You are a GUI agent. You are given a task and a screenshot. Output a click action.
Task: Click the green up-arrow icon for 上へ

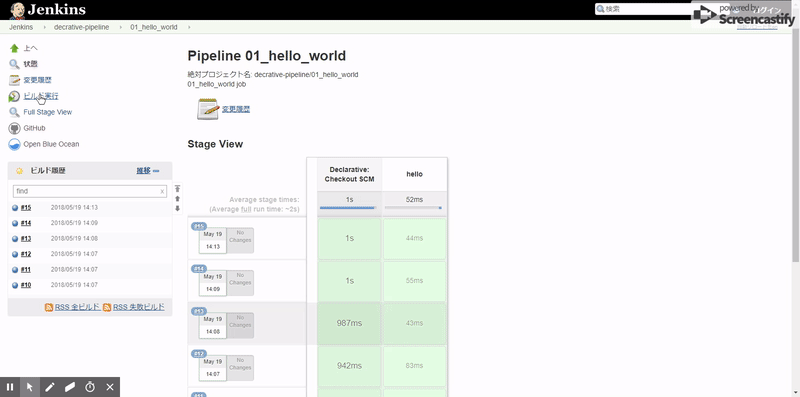[14, 48]
